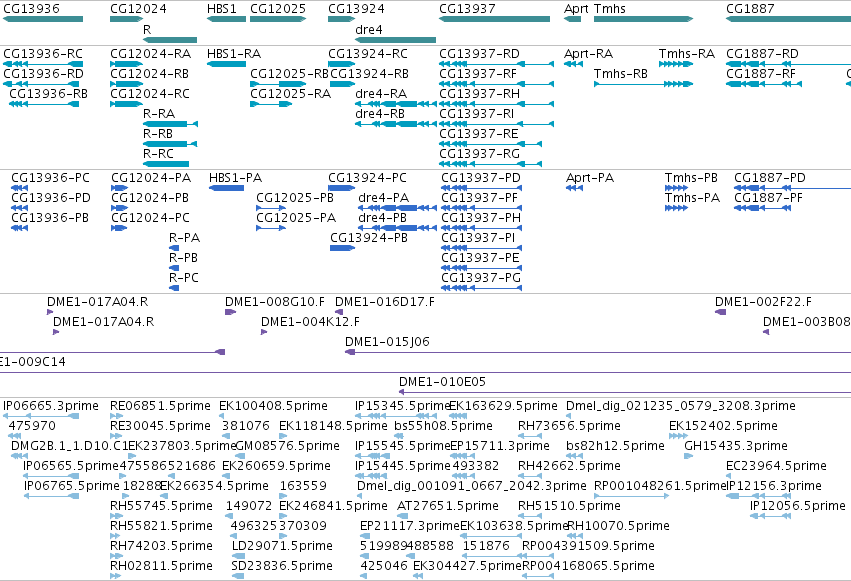Click EST GH15435.3prime
The height and width of the screenshot is (581, 851).
click(689, 456)
